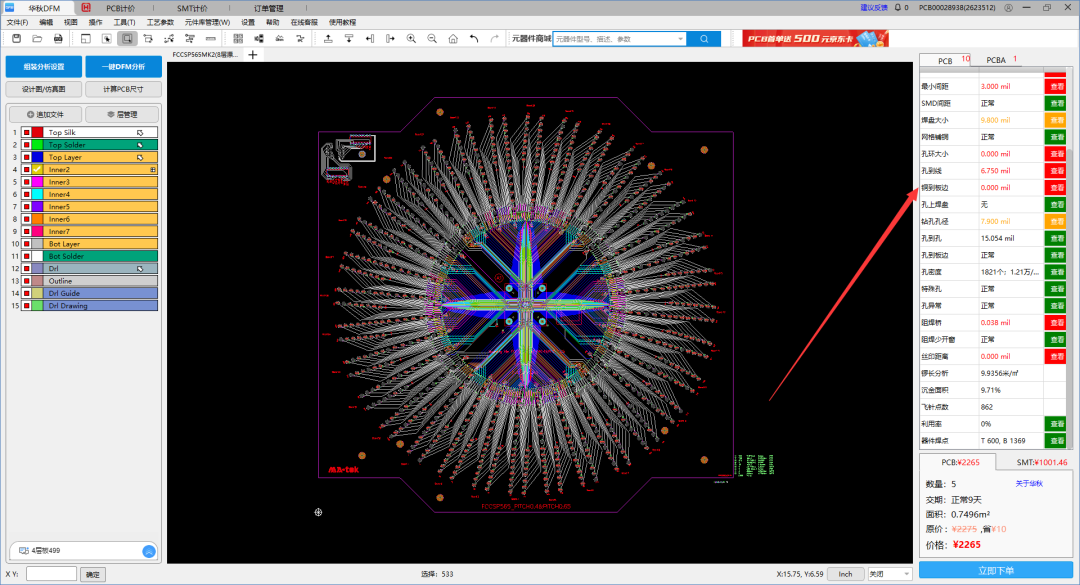Click the Inner4 layer cyan color swatch
This screenshot has height=585, width=1080.
click(x=38, y=194)
